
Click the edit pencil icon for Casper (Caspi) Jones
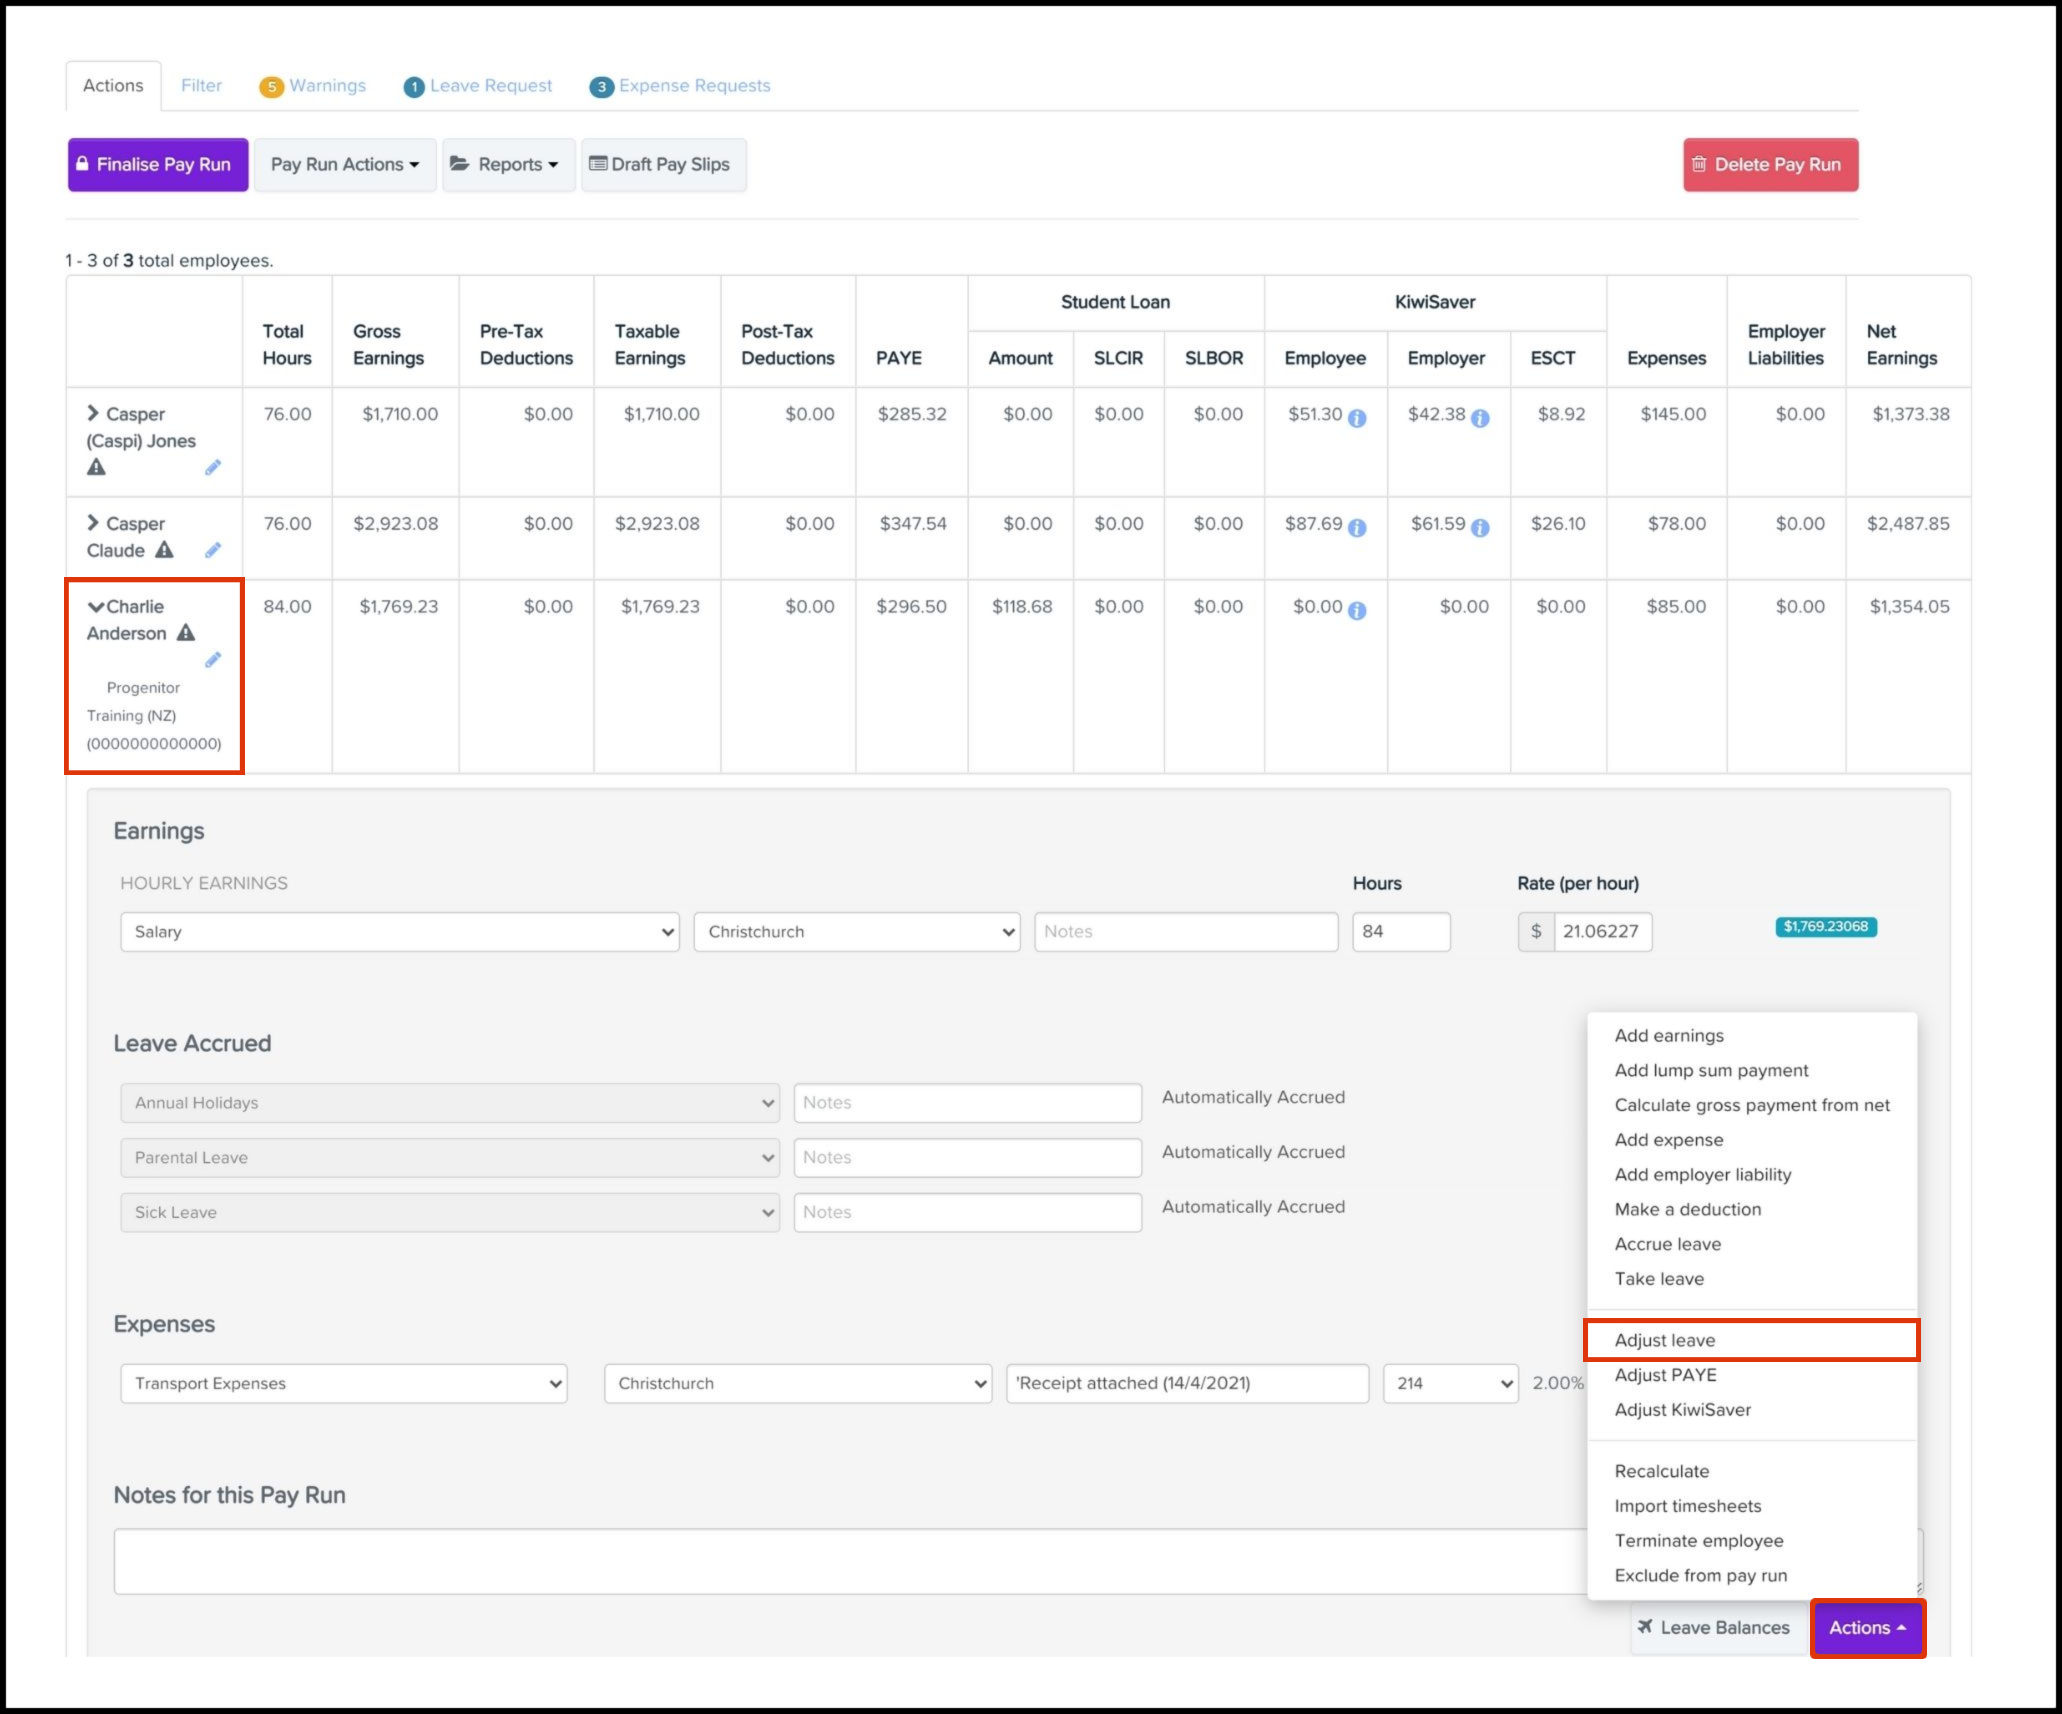coord(213,467)
